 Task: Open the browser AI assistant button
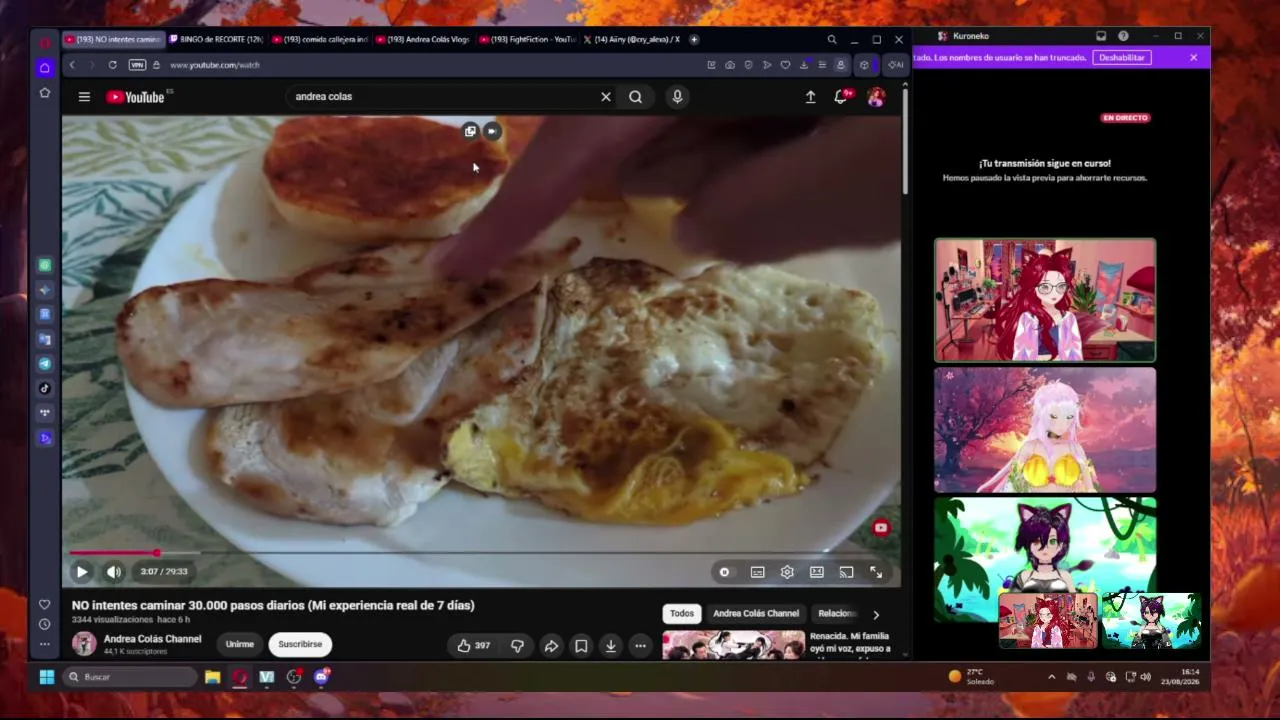coord(895,65)
